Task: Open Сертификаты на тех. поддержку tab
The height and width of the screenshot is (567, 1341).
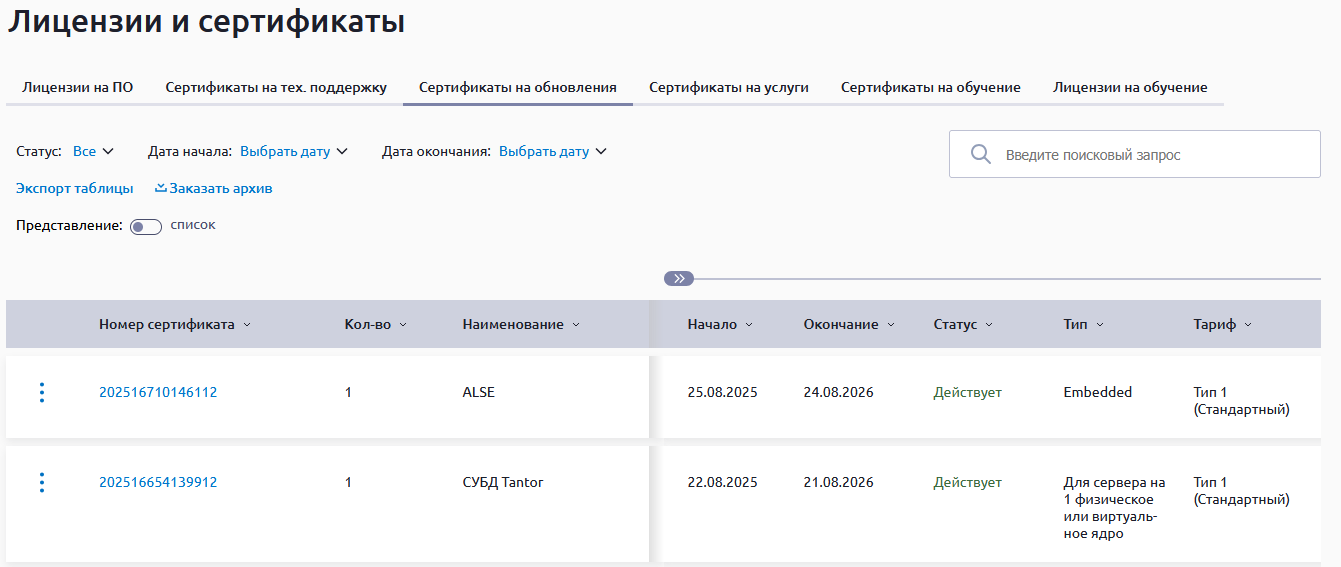Action: [275, 88]
